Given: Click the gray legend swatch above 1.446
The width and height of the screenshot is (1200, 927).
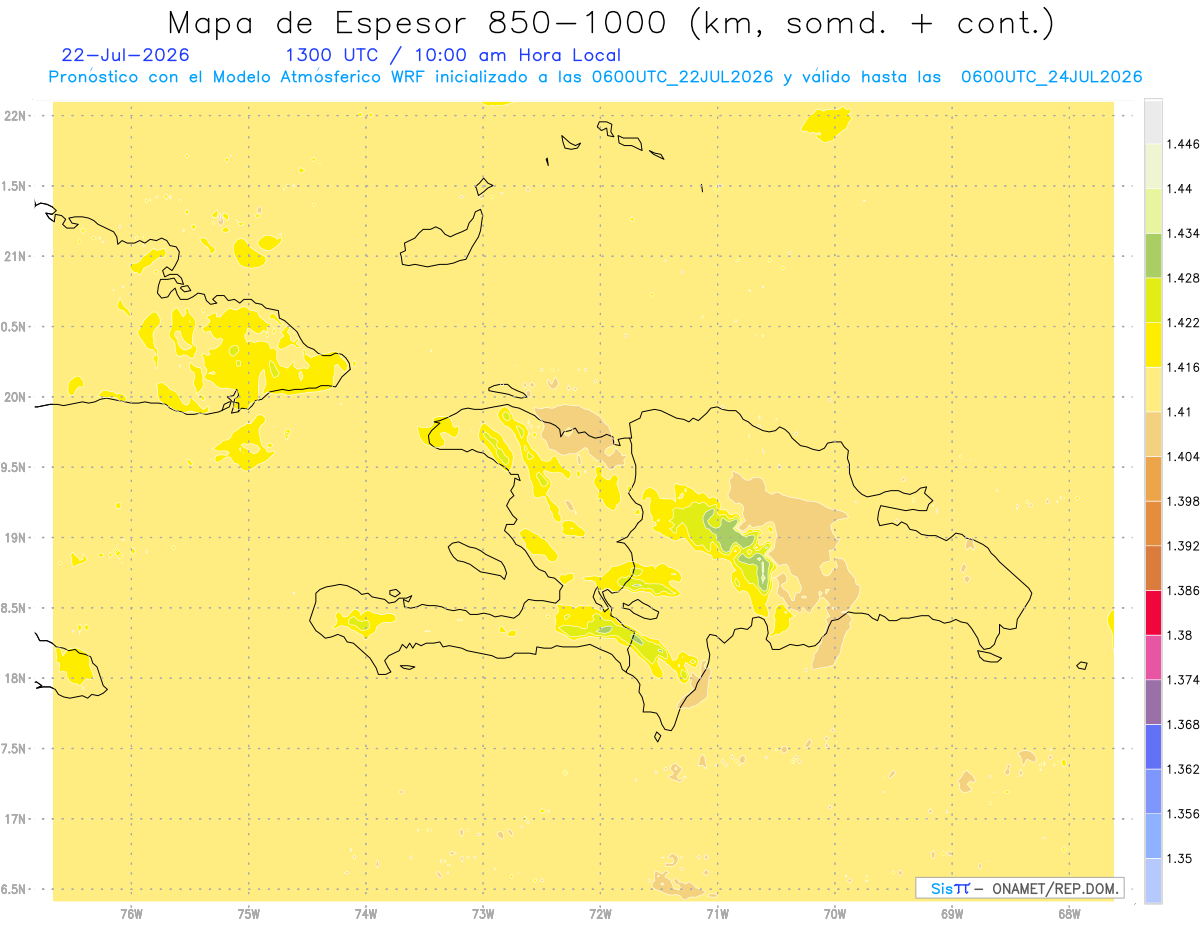Looking at the screenshot, I should [1153, 121].
